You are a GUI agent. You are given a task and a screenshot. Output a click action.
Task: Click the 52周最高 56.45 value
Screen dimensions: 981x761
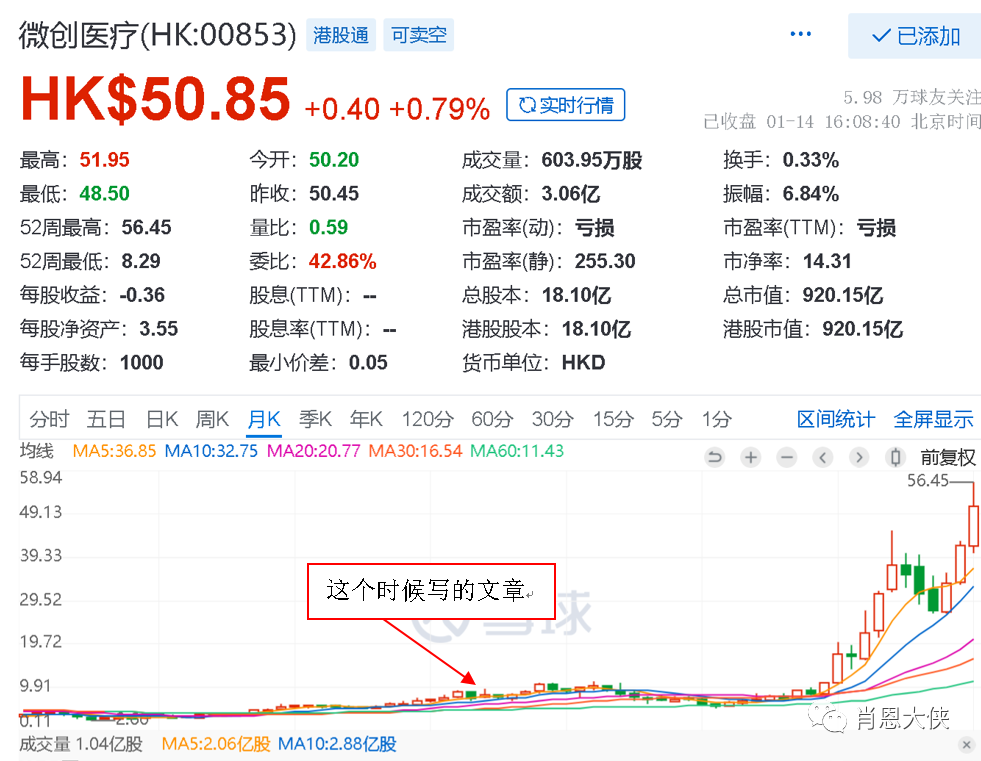tap(146, 227)
